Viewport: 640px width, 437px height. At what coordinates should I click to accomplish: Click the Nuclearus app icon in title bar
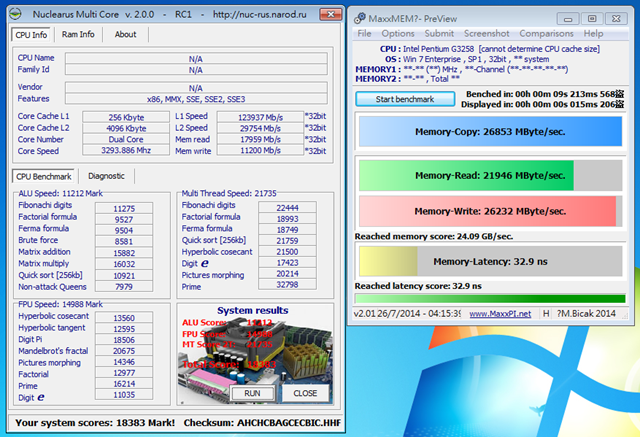point(15,14)
